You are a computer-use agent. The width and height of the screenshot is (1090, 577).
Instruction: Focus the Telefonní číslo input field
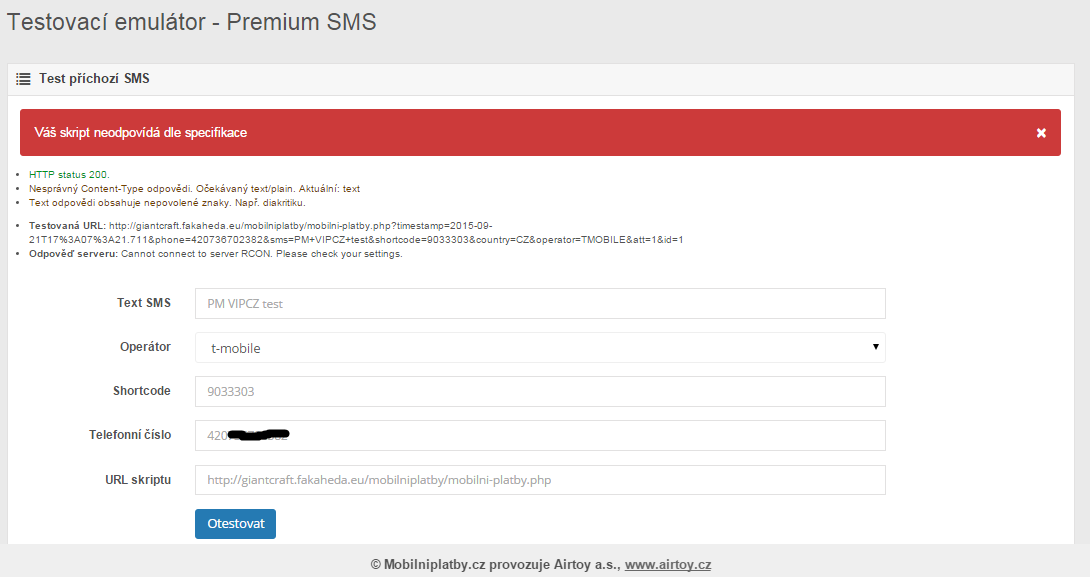540,435
